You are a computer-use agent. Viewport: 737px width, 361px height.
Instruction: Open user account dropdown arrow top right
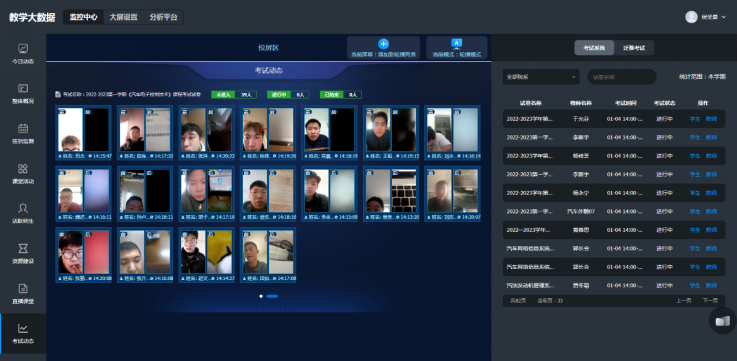723,17
